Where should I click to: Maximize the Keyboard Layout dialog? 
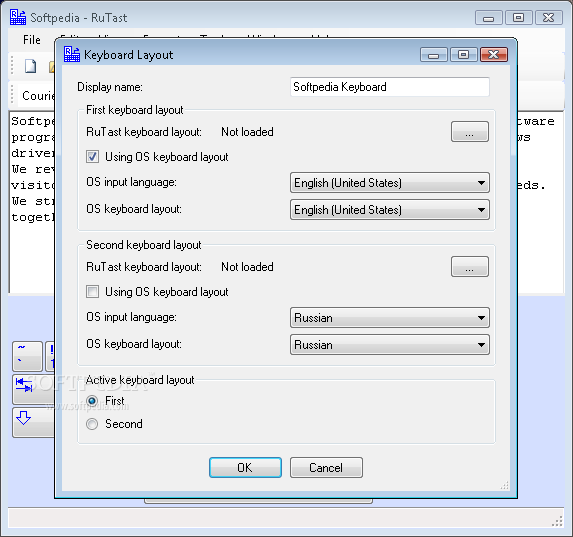pos(464,55)
